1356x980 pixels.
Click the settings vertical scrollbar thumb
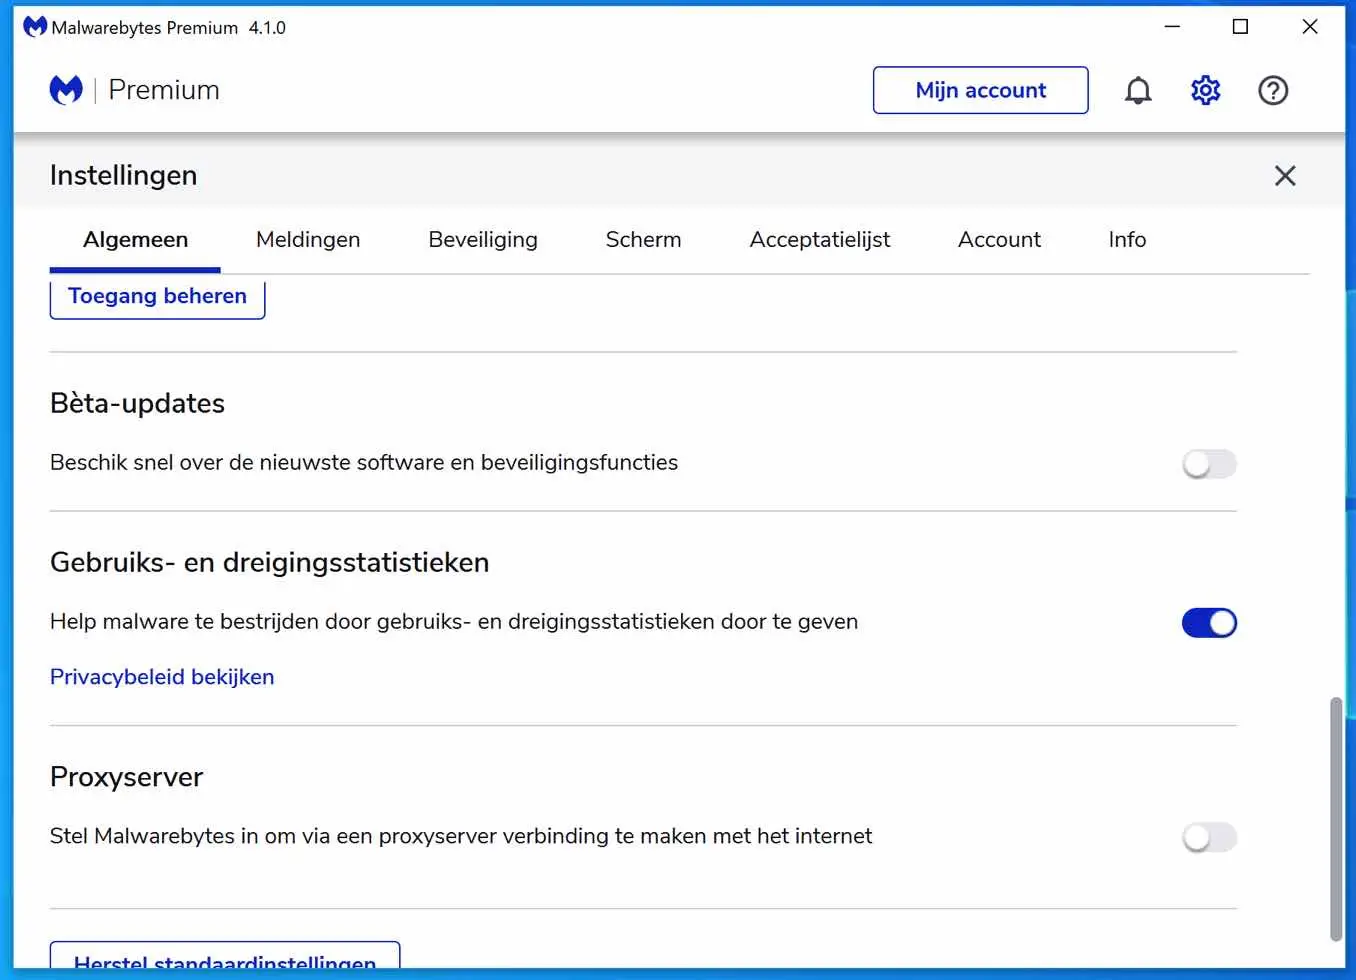pyautogui.click(x=1335, y=819)
